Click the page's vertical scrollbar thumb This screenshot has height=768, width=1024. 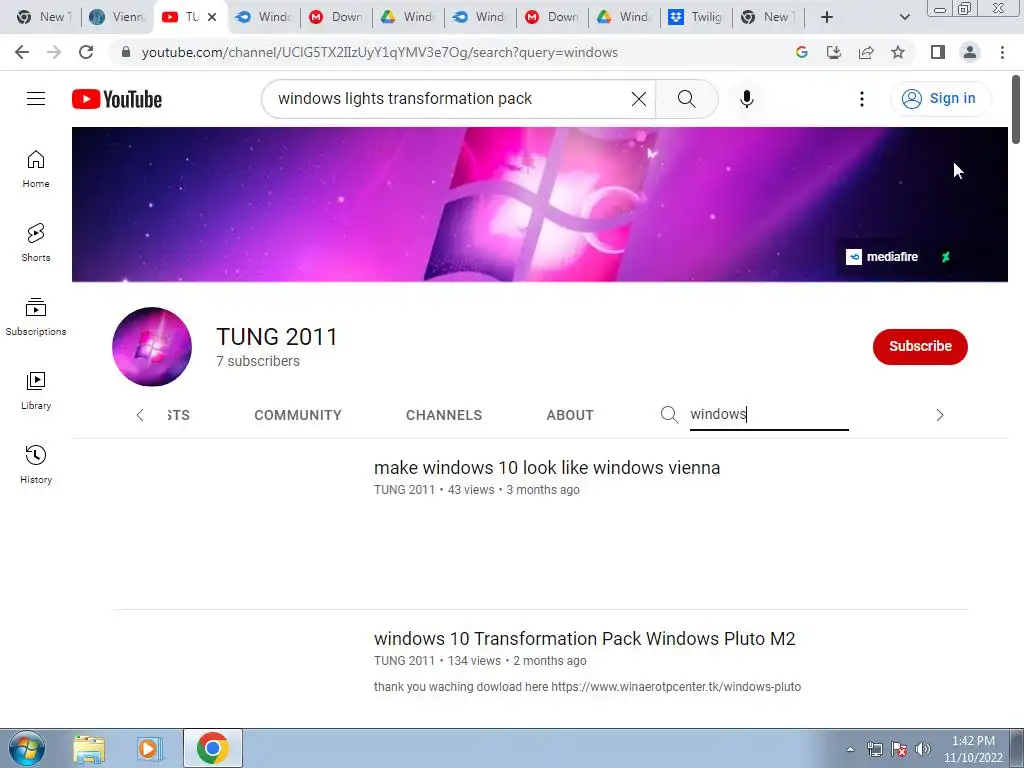[1016, 110]
